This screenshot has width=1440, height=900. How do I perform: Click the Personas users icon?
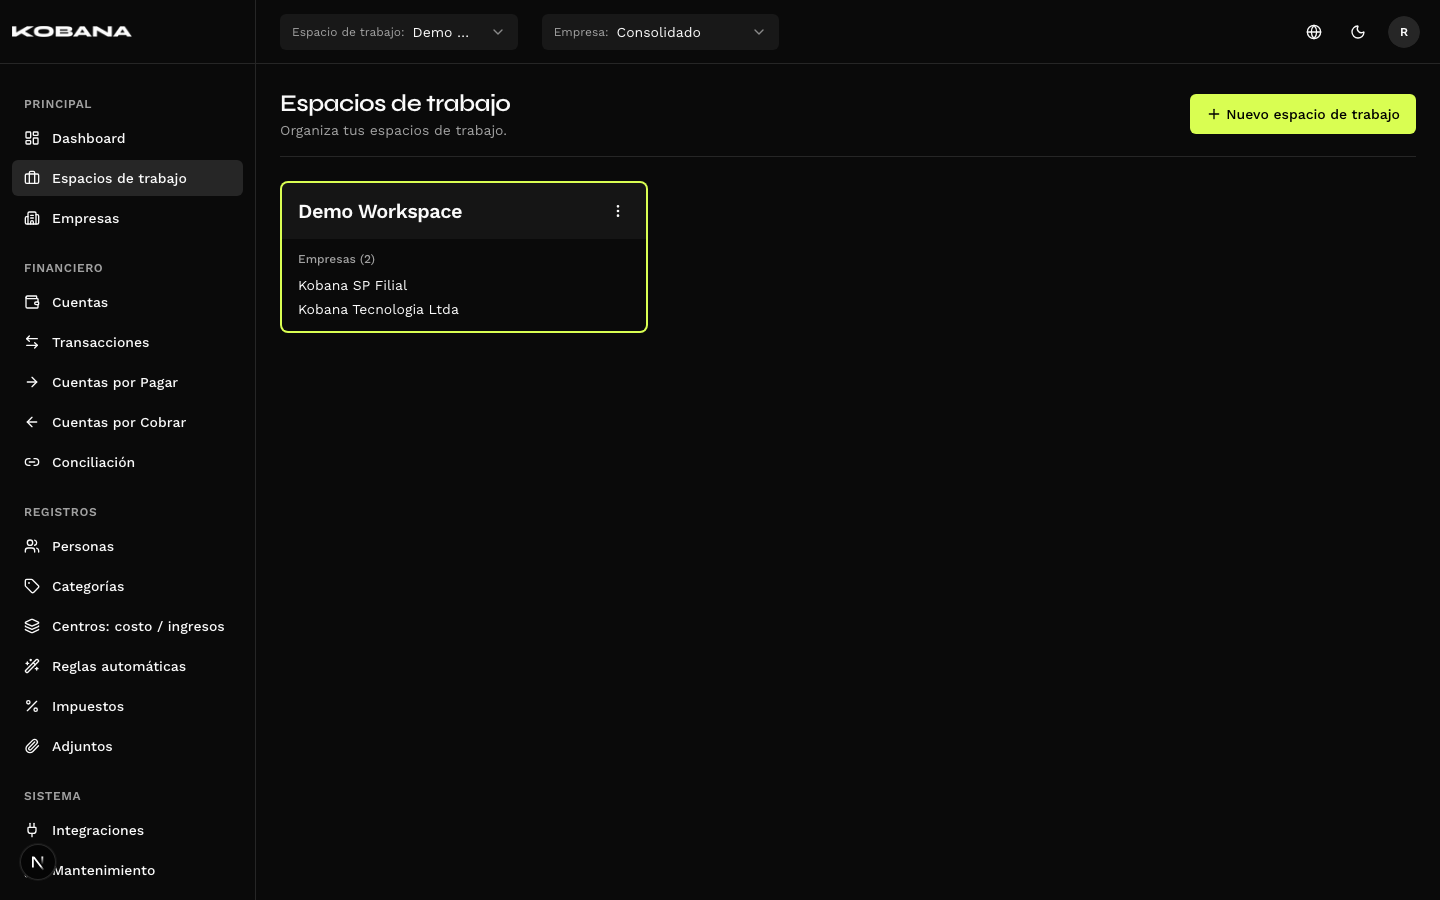coord(32,546)
